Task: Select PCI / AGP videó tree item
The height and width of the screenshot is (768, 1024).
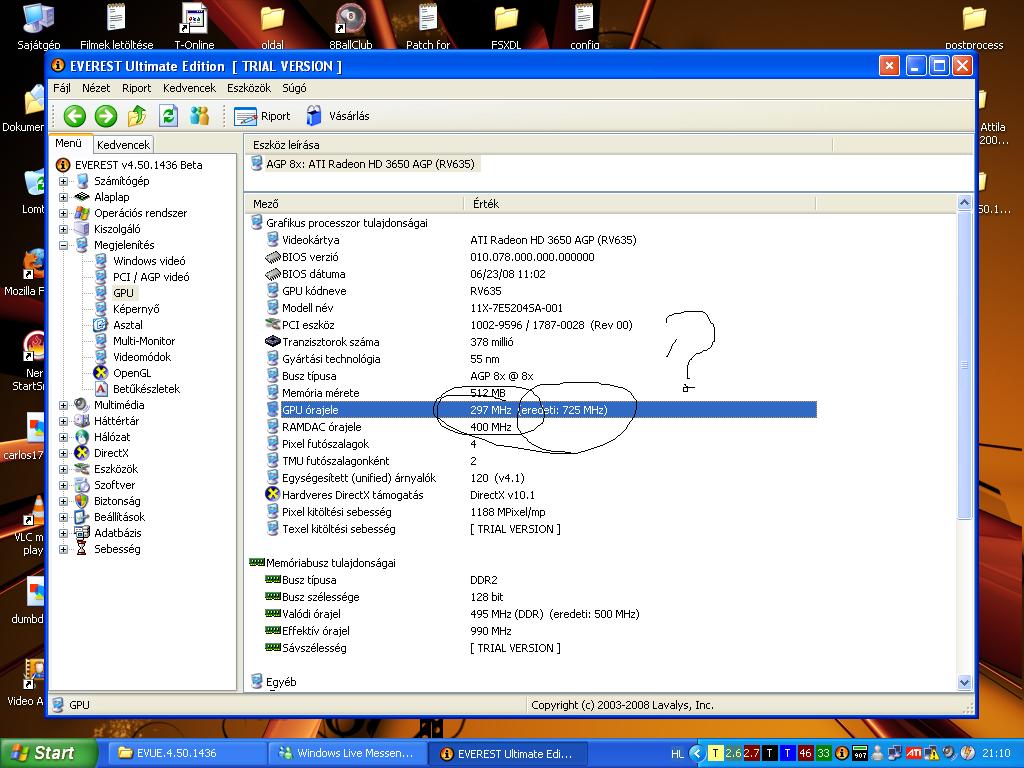Action: (151, 277)
